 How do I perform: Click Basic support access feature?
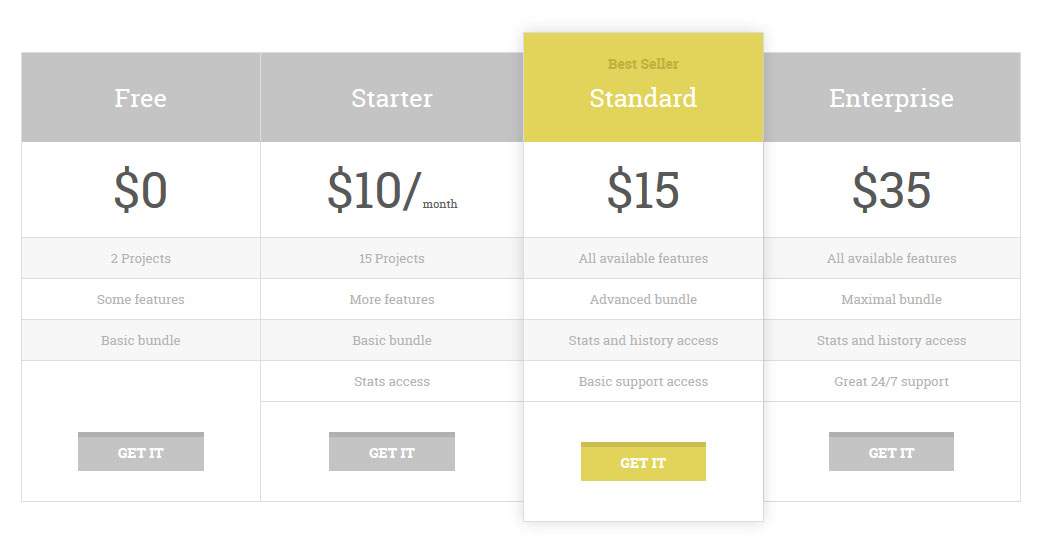[x=643, y=382]
